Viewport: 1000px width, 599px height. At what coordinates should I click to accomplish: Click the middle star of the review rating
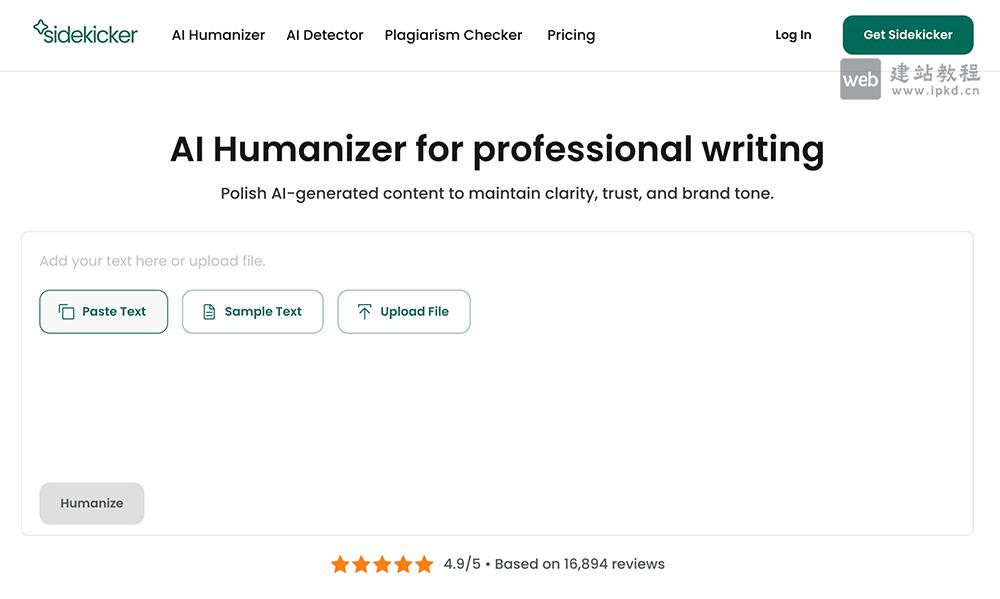383,564
